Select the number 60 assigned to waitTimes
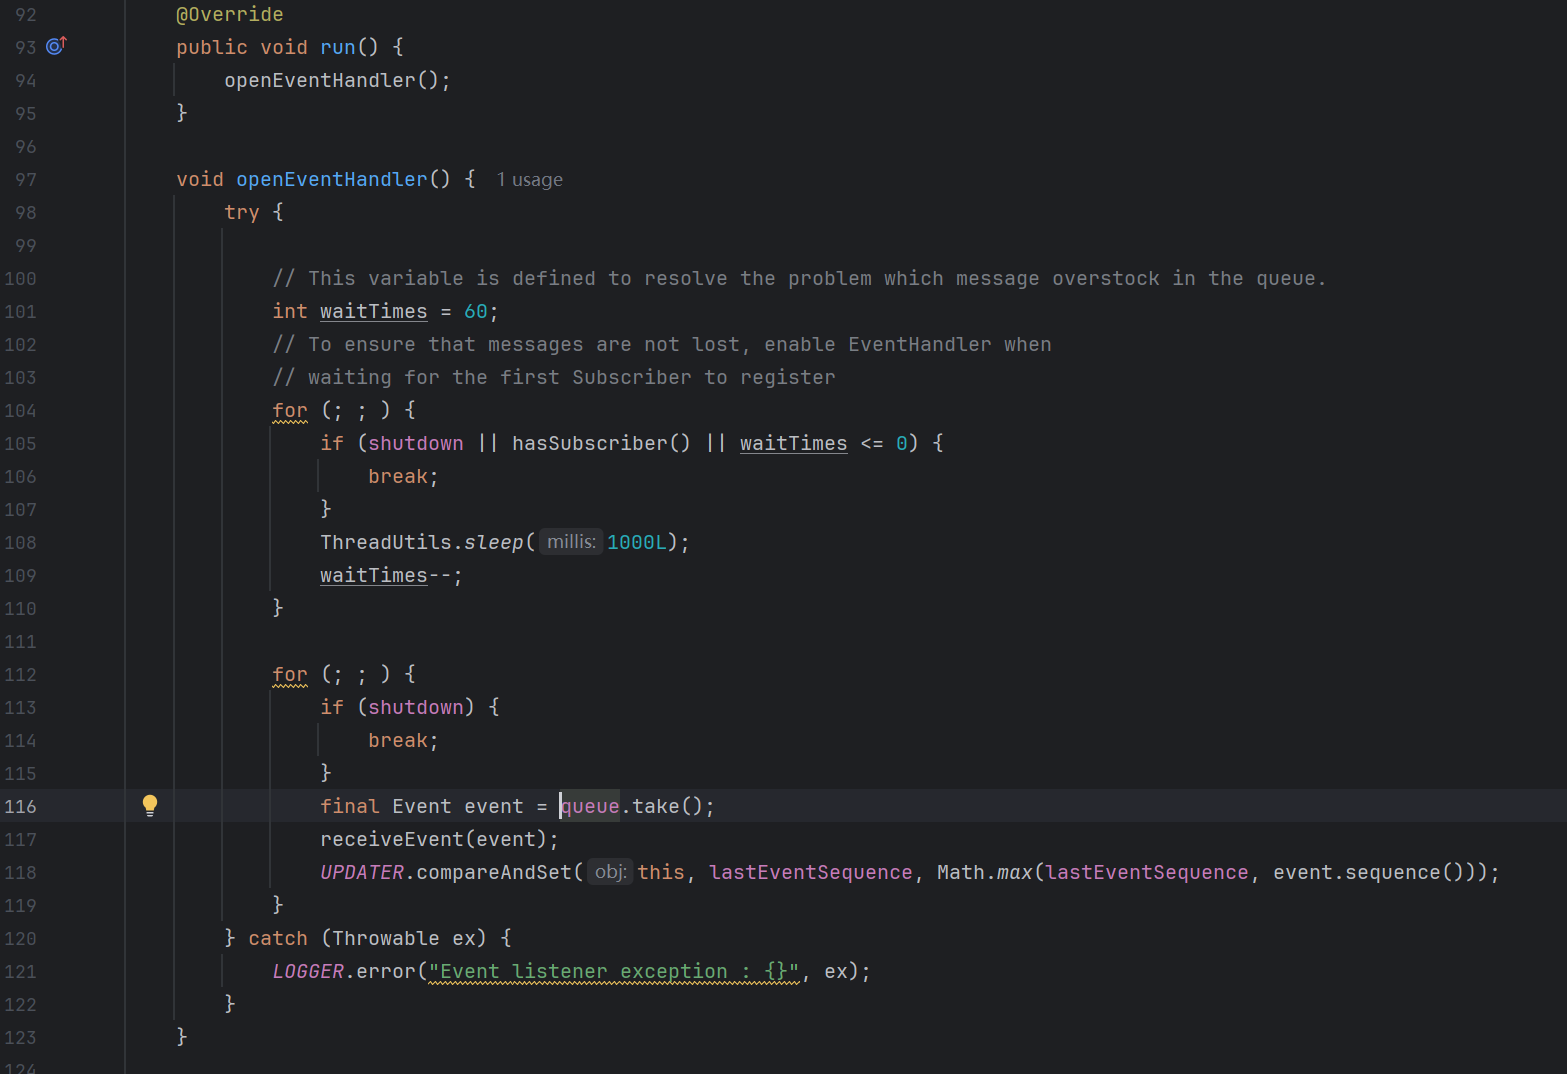This screenshot has height=1074, width=1567. coord(475,312)
